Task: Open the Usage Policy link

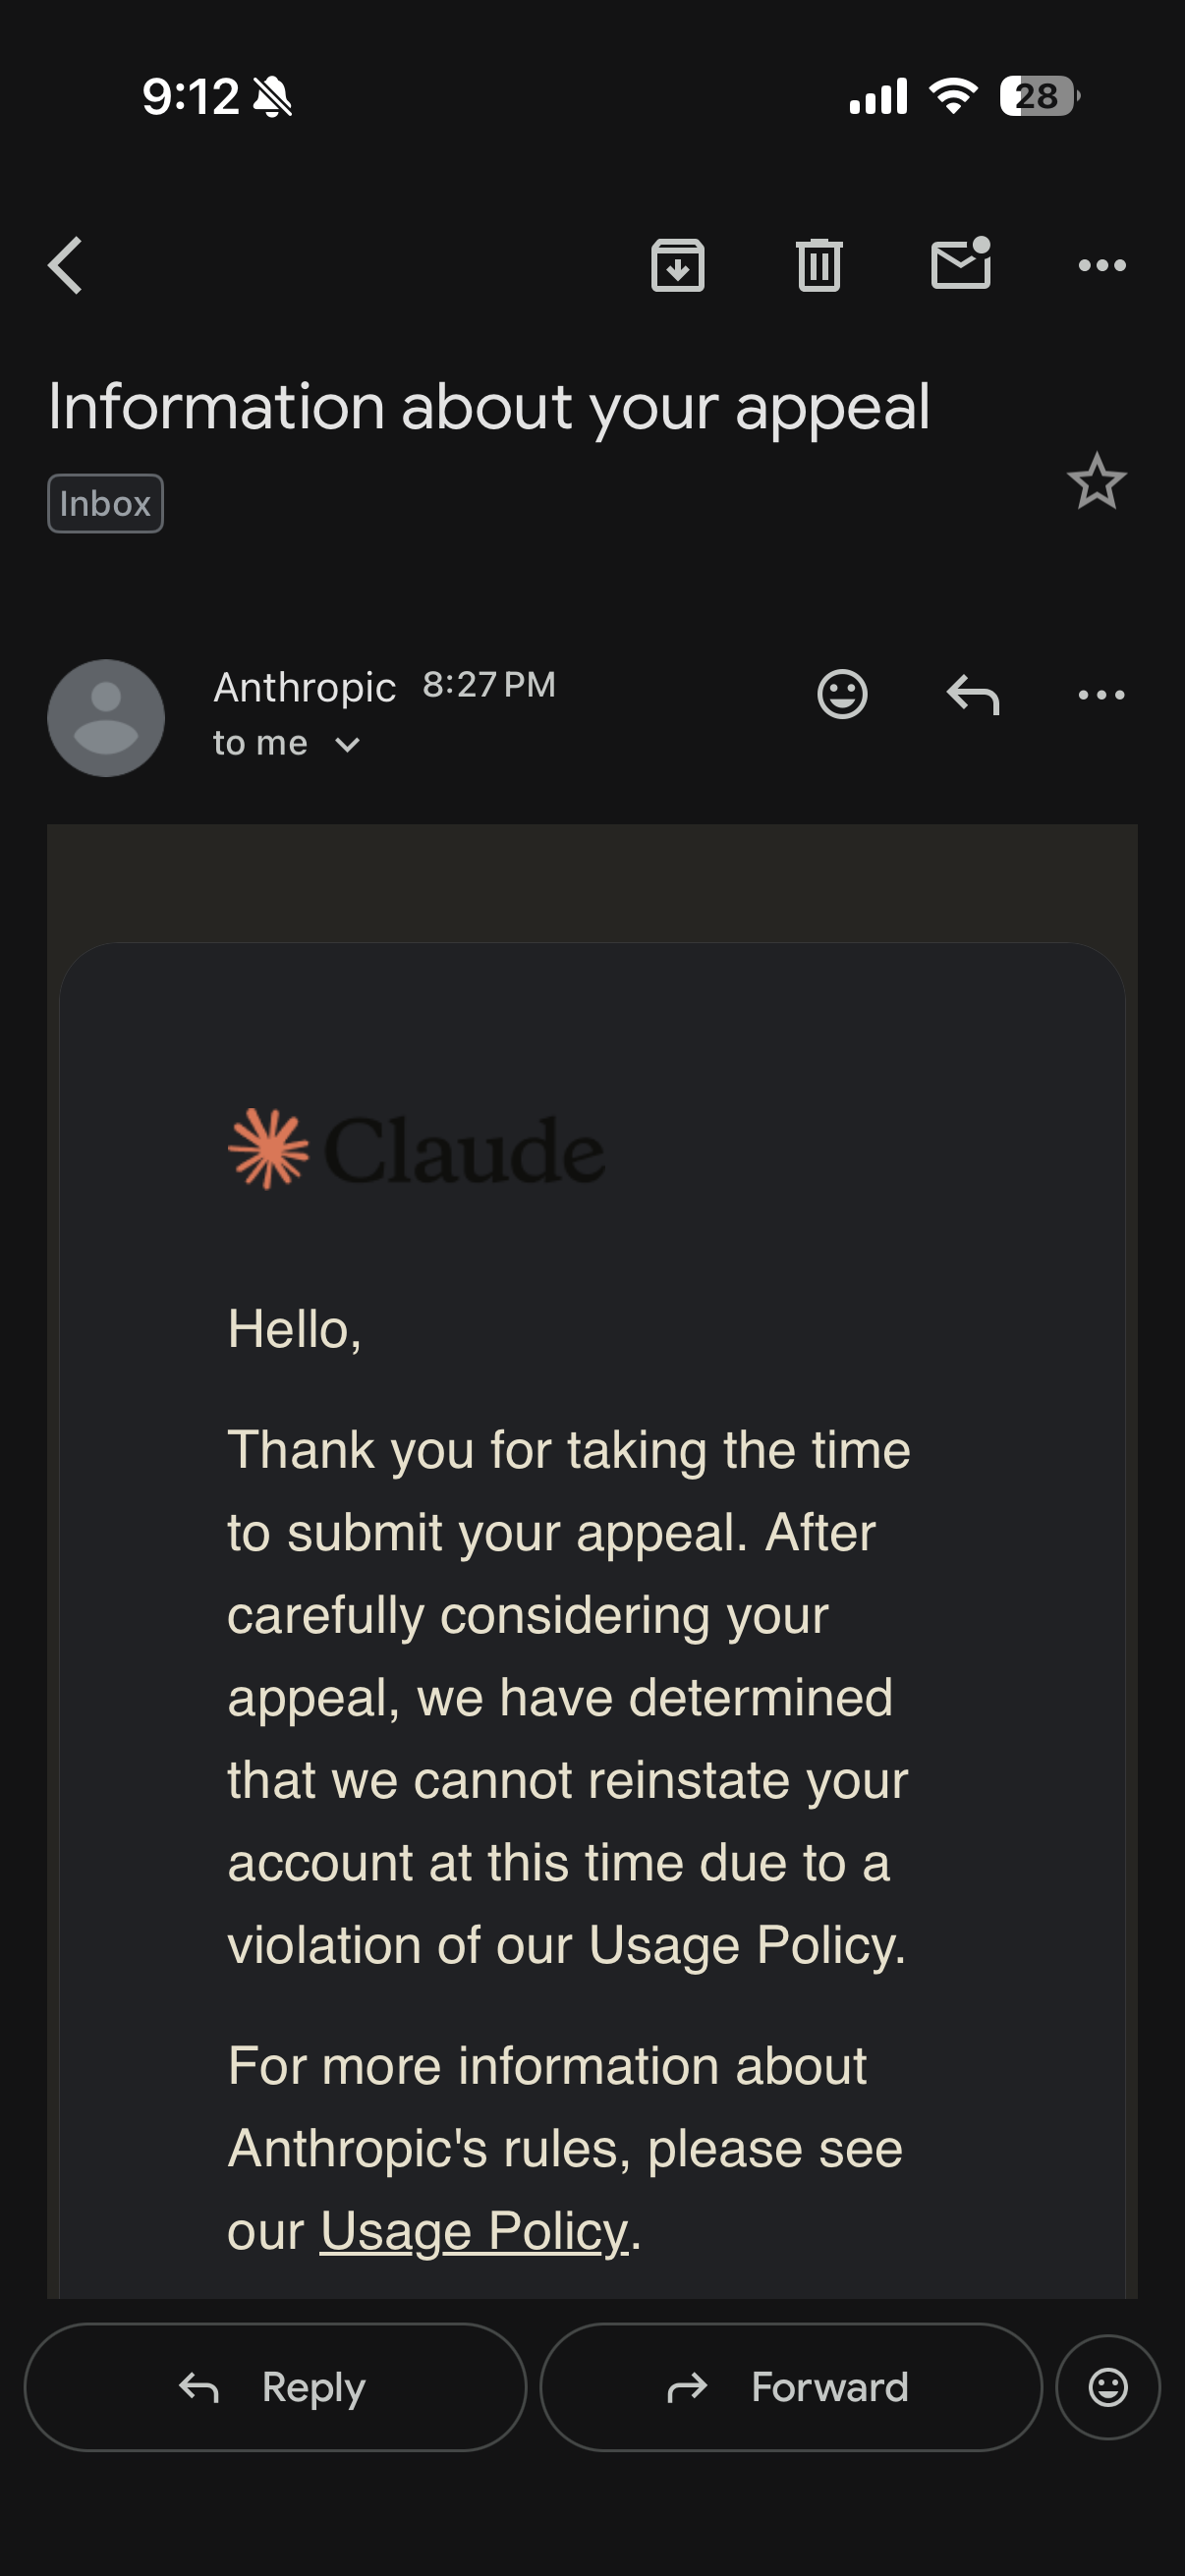Action: click(x=474, y=2230)
